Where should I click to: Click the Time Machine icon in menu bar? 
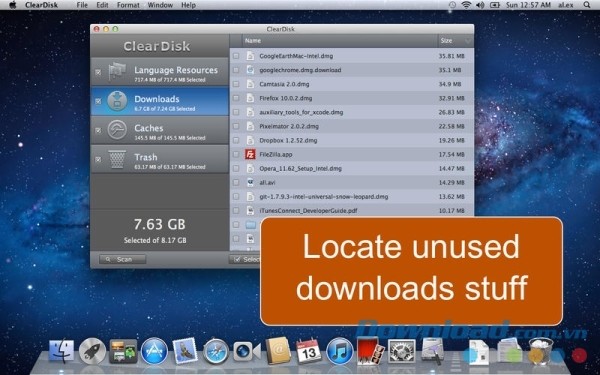(452, 5)
